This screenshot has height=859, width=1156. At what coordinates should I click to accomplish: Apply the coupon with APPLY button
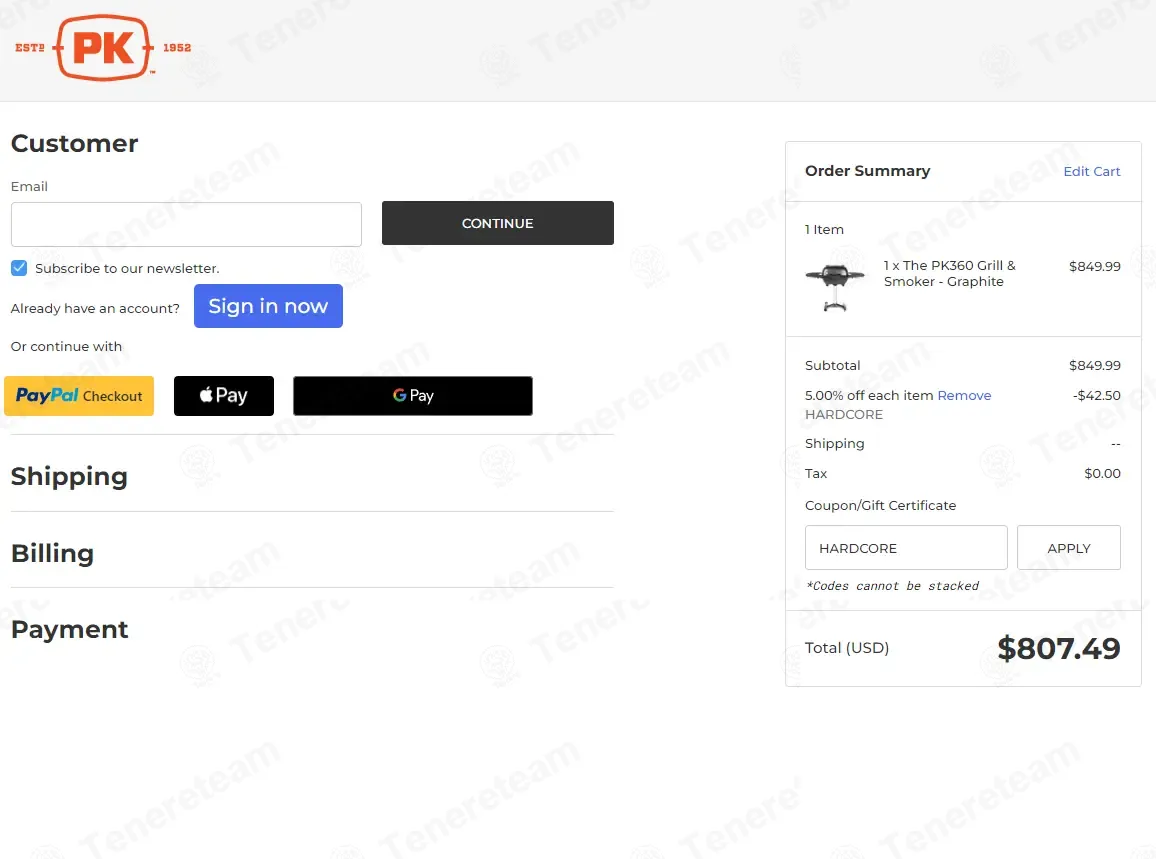click(x=1068, y=548)
